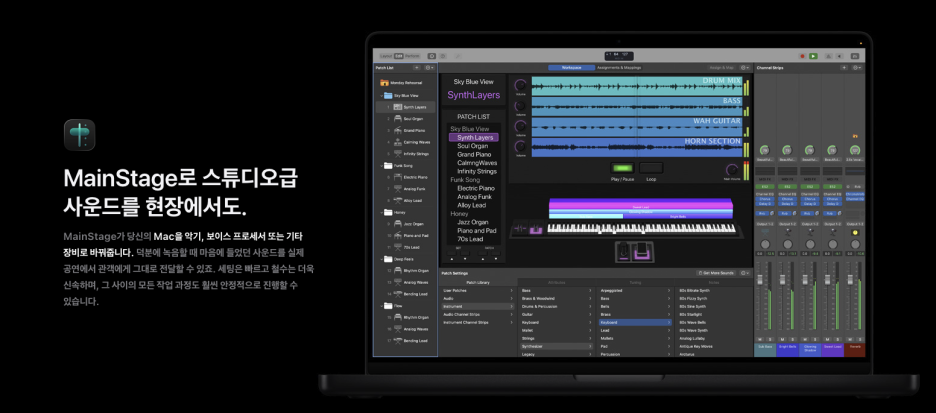The width and height of the screenshot is (936, 413).
Task: Collapse the Flow set
Action: (x=381, y=306)
